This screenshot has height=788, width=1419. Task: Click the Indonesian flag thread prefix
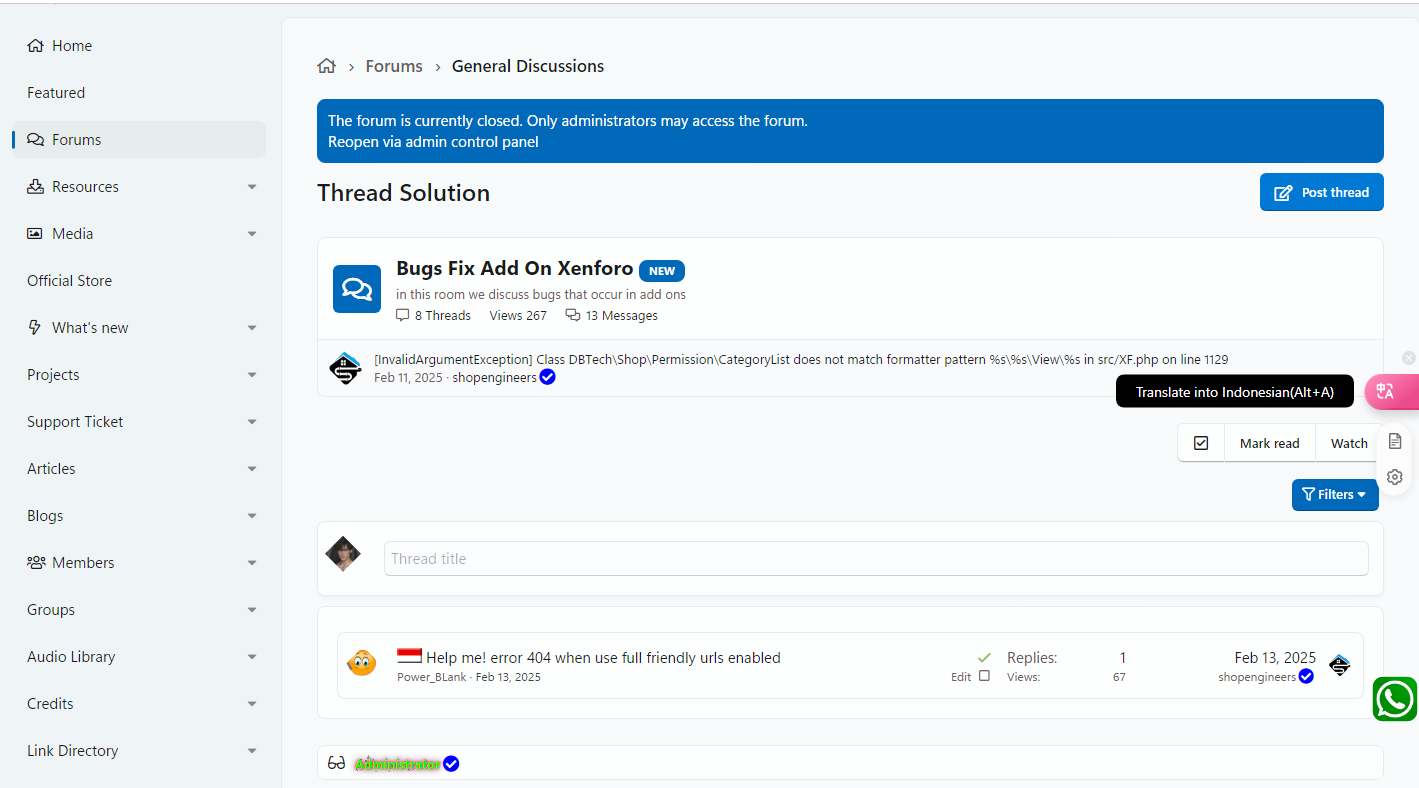click(x=410, y=656)
